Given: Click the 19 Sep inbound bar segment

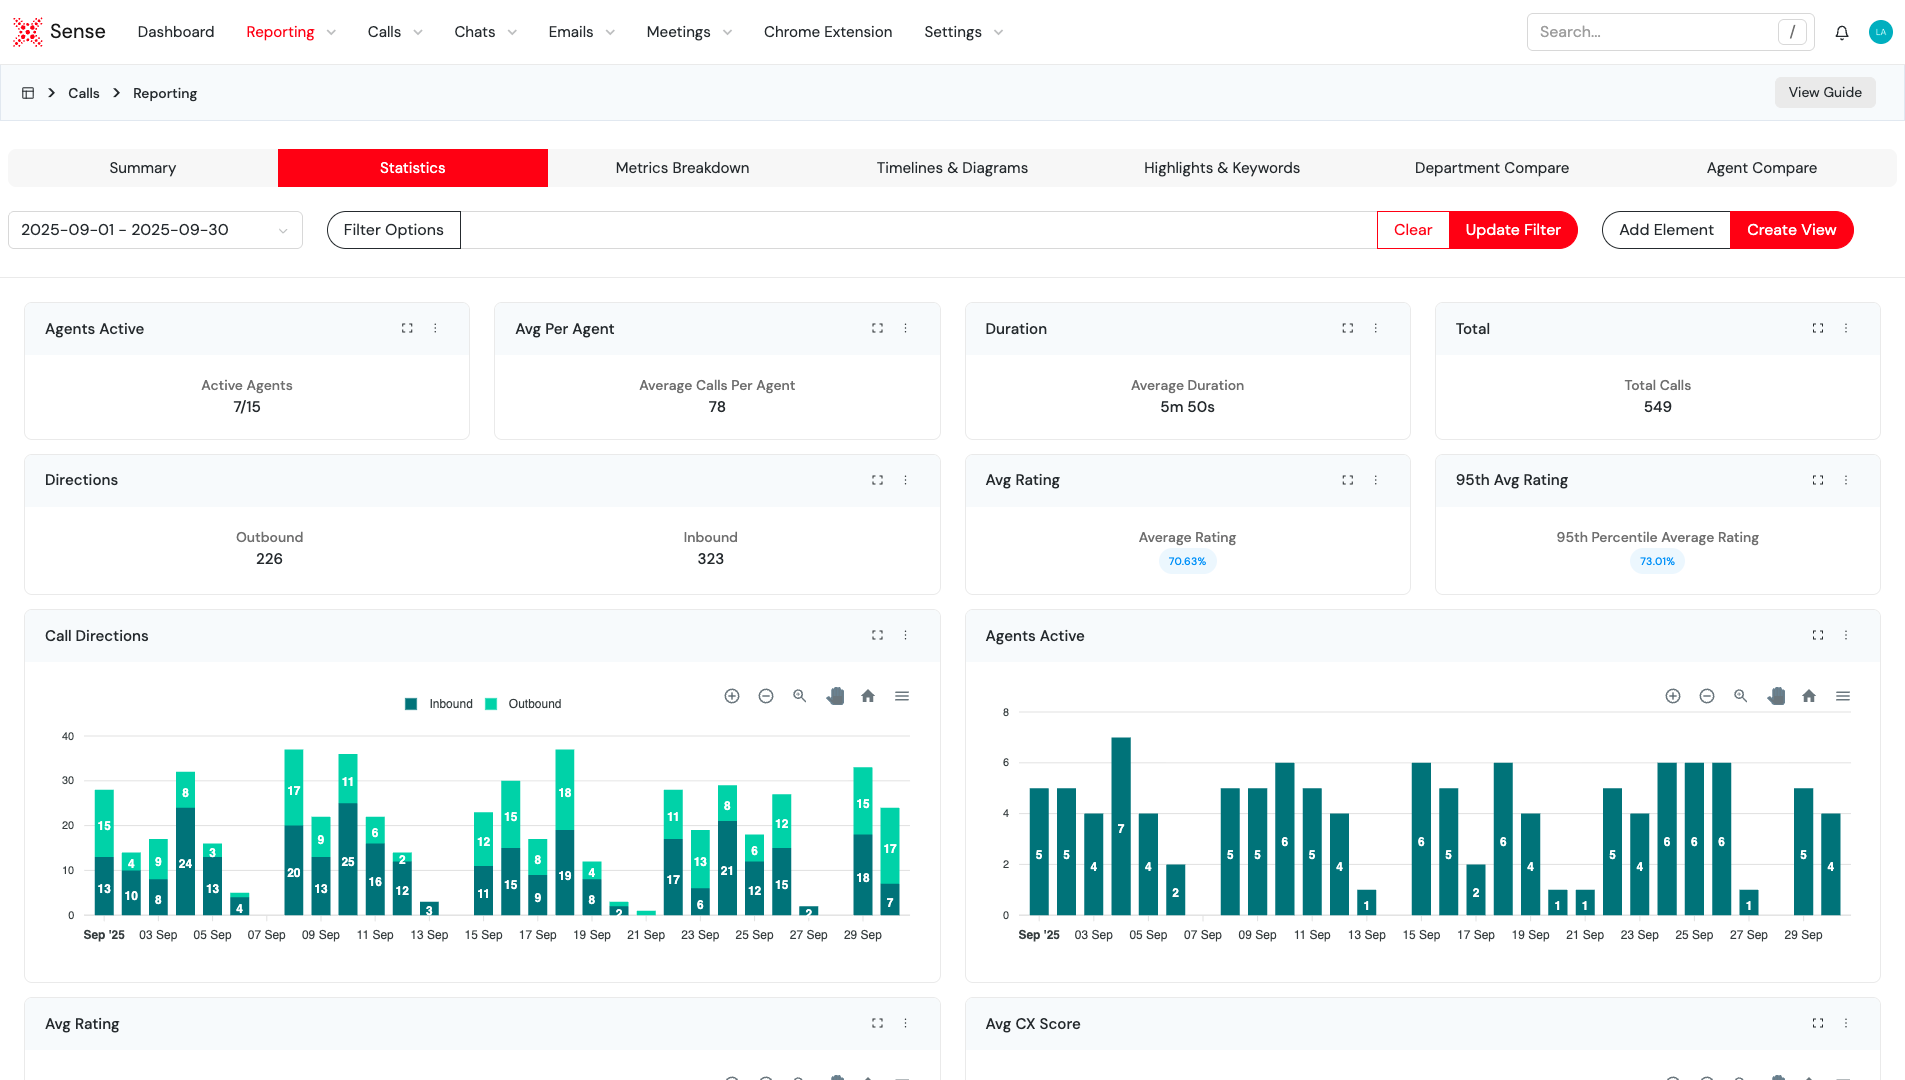Looking at the screenshot, I should point(592,898).
